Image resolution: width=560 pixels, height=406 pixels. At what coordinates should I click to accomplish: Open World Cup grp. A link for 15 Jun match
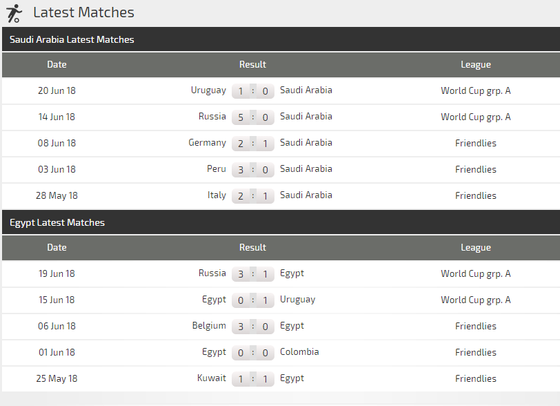click(x=475, y=300)
